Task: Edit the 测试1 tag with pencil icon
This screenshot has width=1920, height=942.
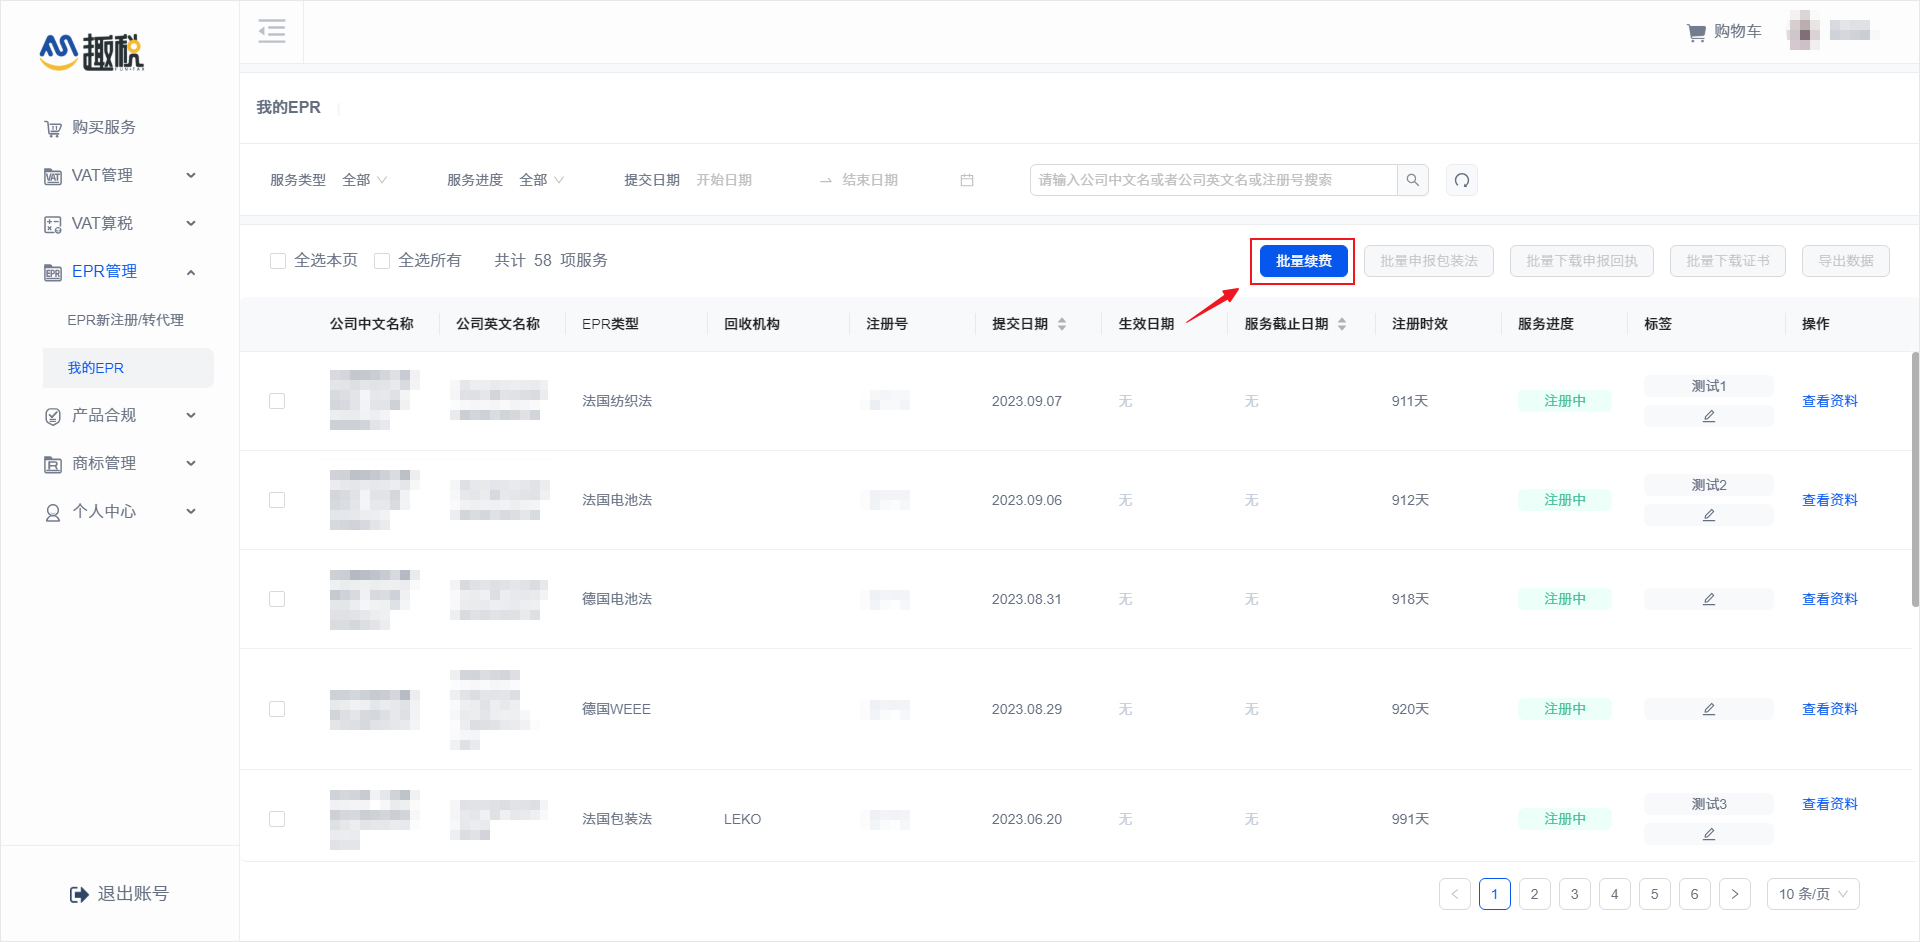Action: pos(1709,415)
